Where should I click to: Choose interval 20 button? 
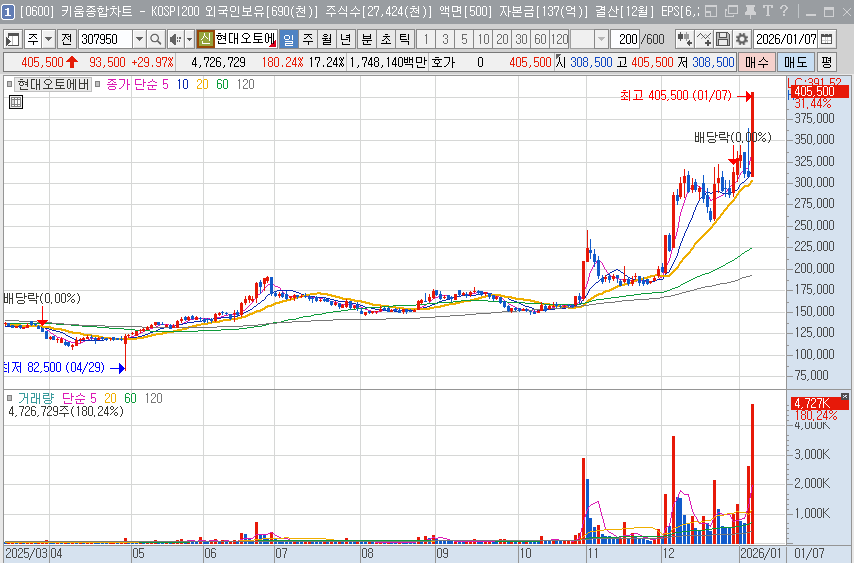pos(502,39)
